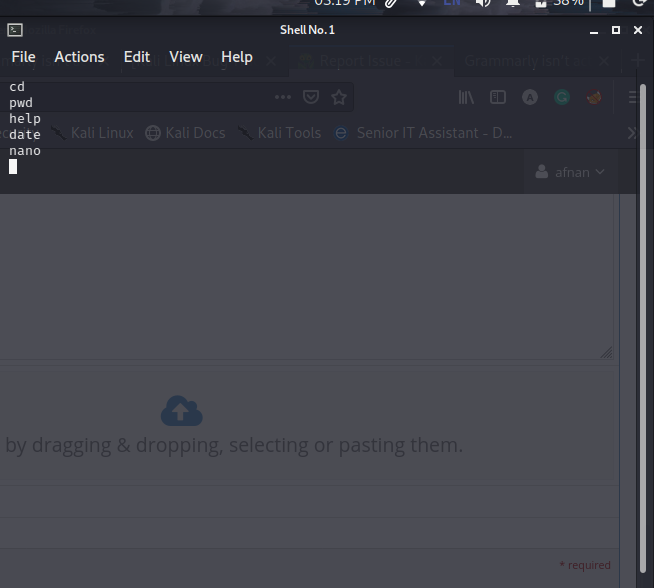Click the network status tray icon

click(422, 3)
